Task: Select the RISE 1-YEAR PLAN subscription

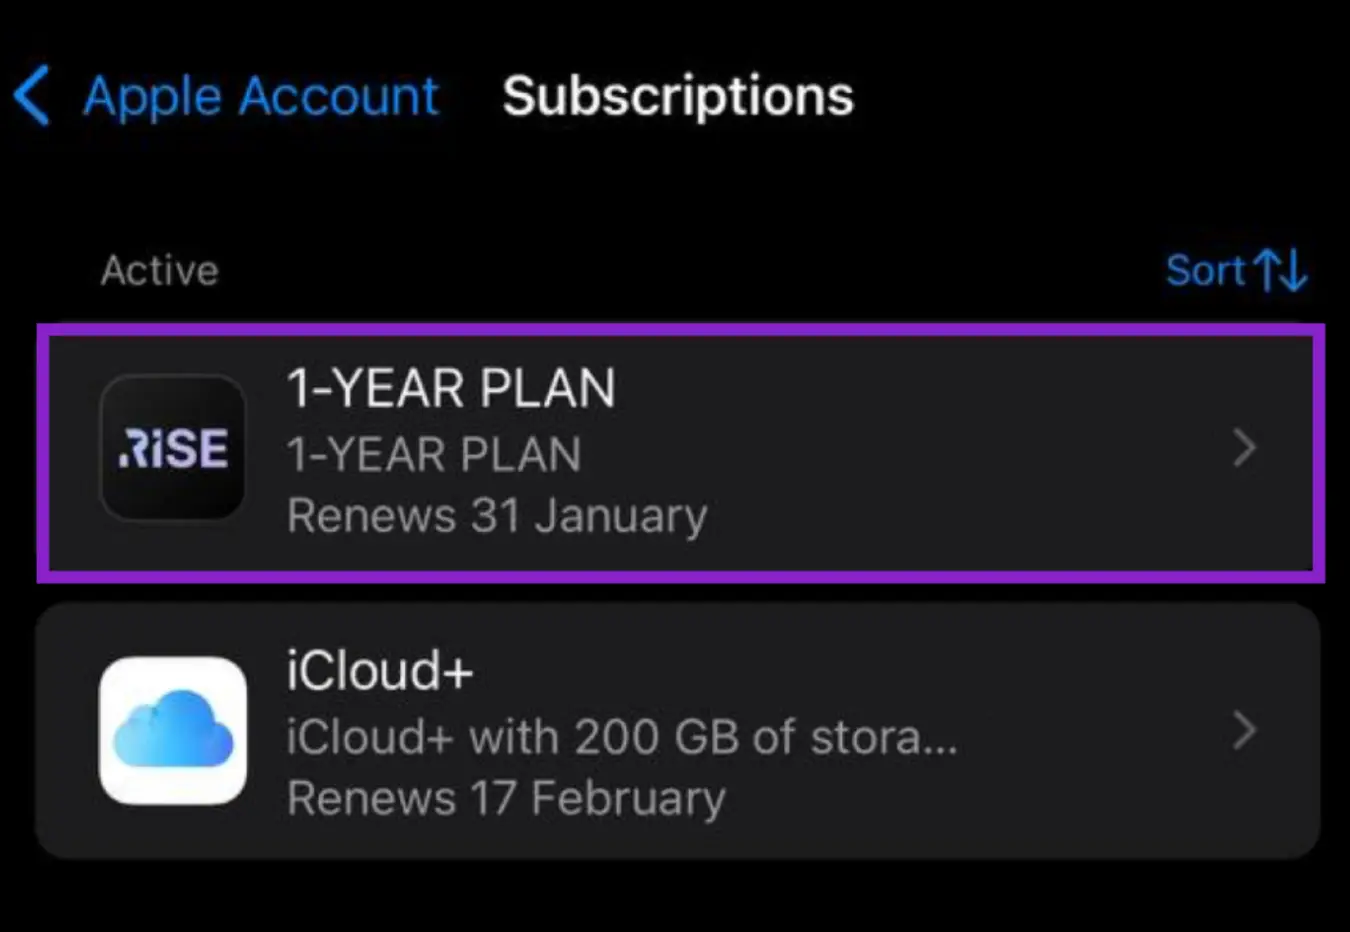Action: (675, 448)
